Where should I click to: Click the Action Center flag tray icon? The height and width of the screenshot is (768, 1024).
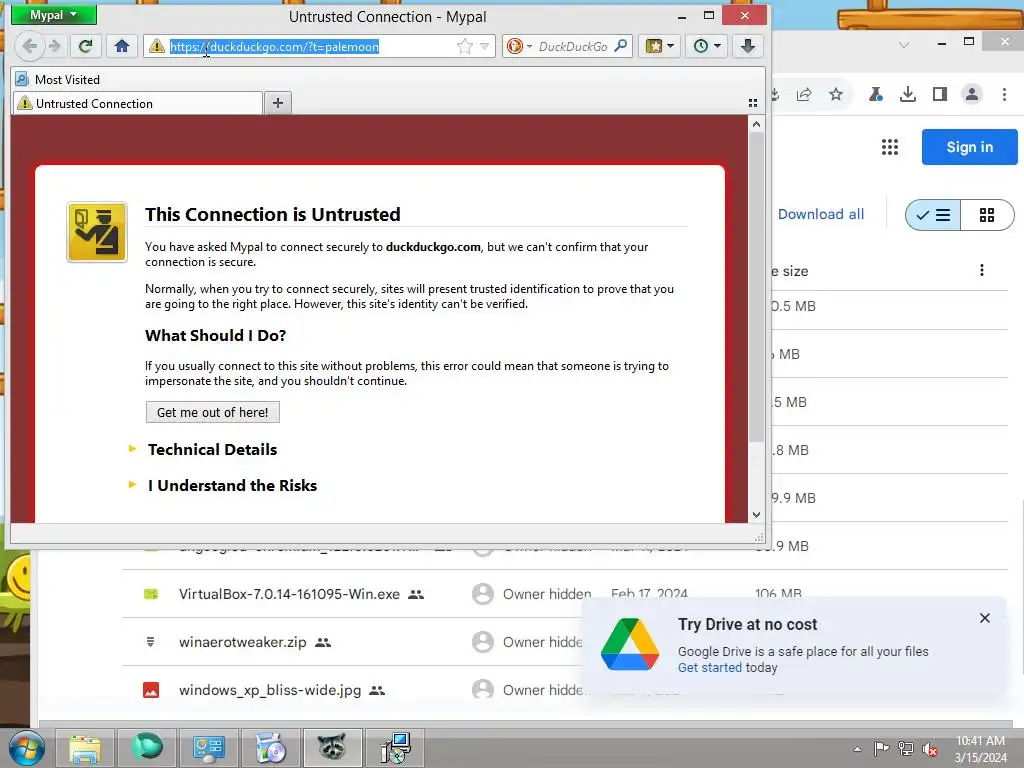[881, 749]
